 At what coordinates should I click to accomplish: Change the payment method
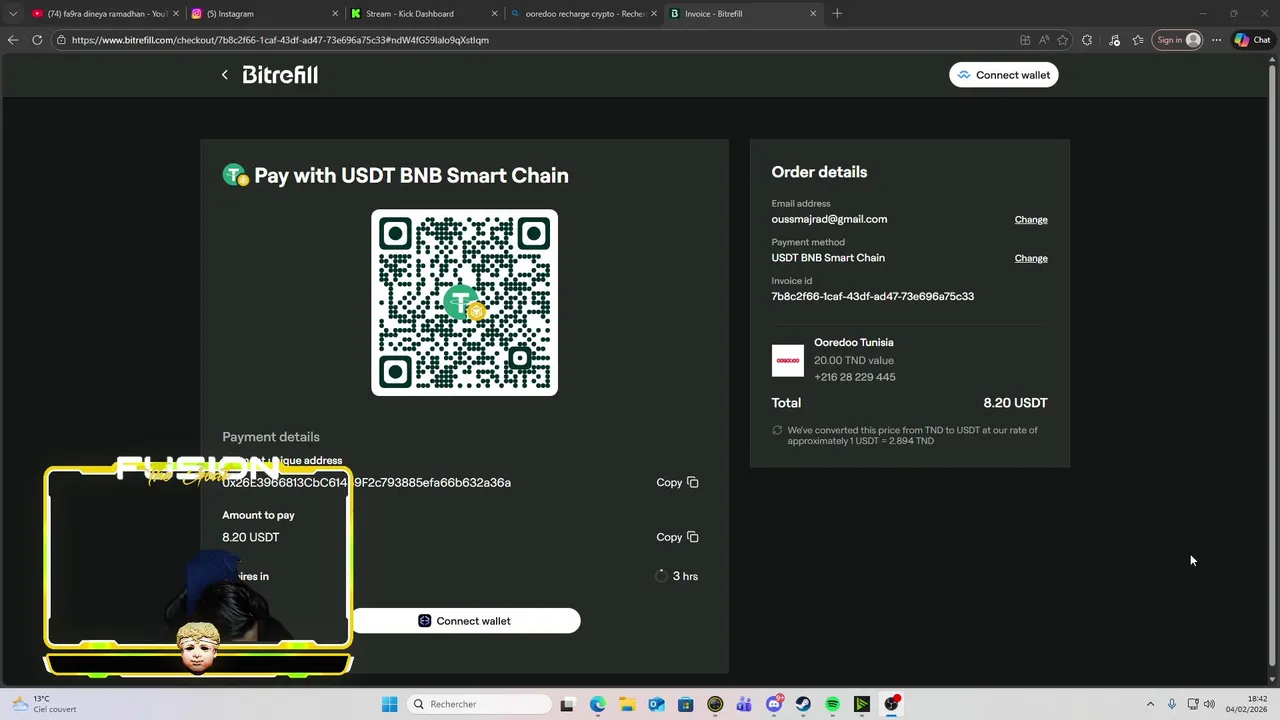[1031, 258]
